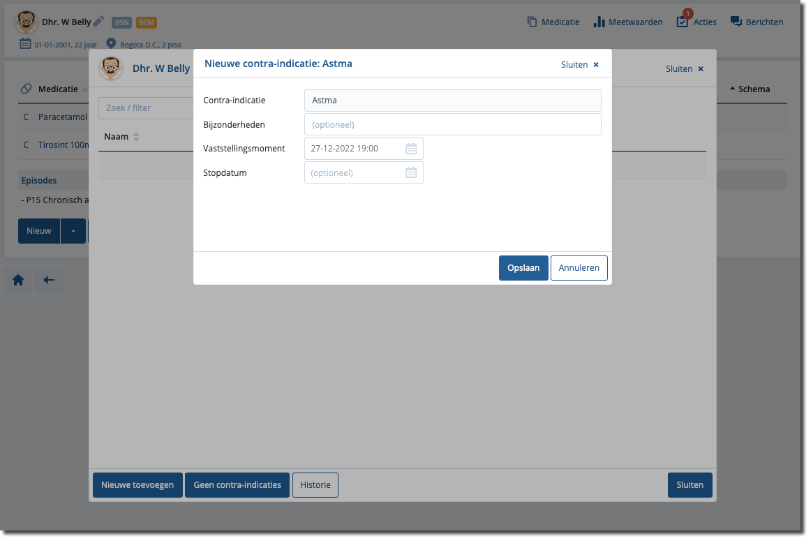
Task: Click the home icon
Action: (x=18, y=281)
